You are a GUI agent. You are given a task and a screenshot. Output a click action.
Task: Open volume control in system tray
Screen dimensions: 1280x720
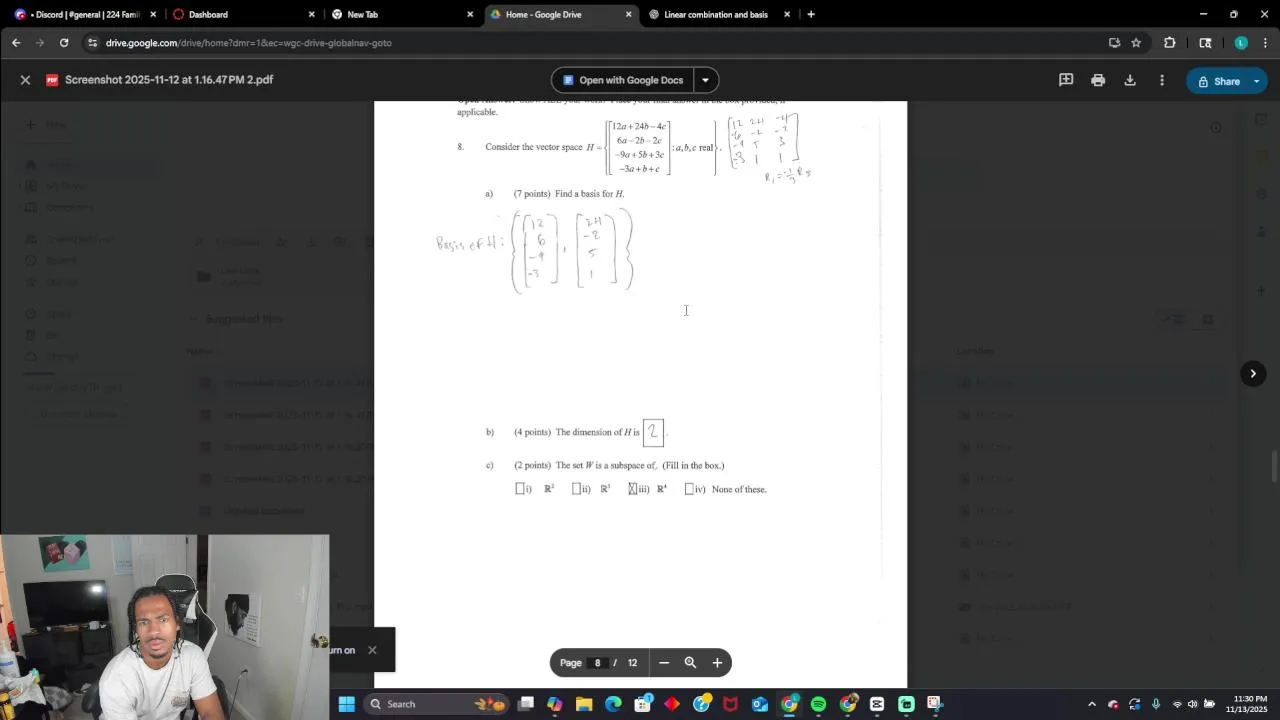click(1192, 704)
